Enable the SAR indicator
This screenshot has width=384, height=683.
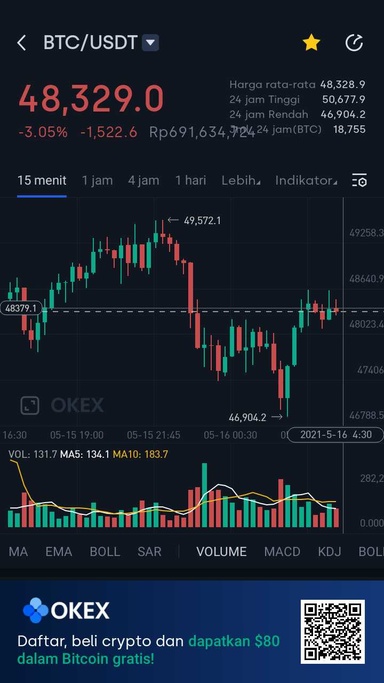pos(149,551)
